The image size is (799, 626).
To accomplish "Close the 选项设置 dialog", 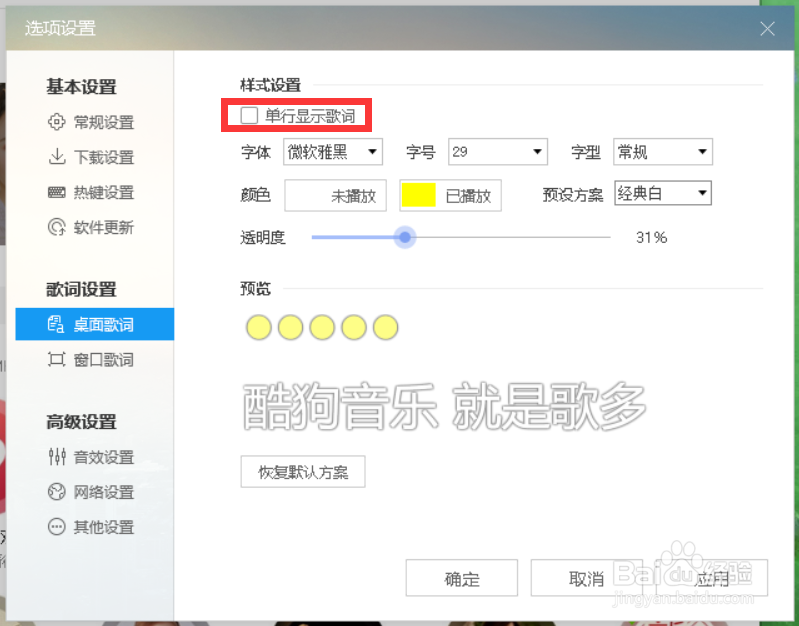I will (767, 29).
